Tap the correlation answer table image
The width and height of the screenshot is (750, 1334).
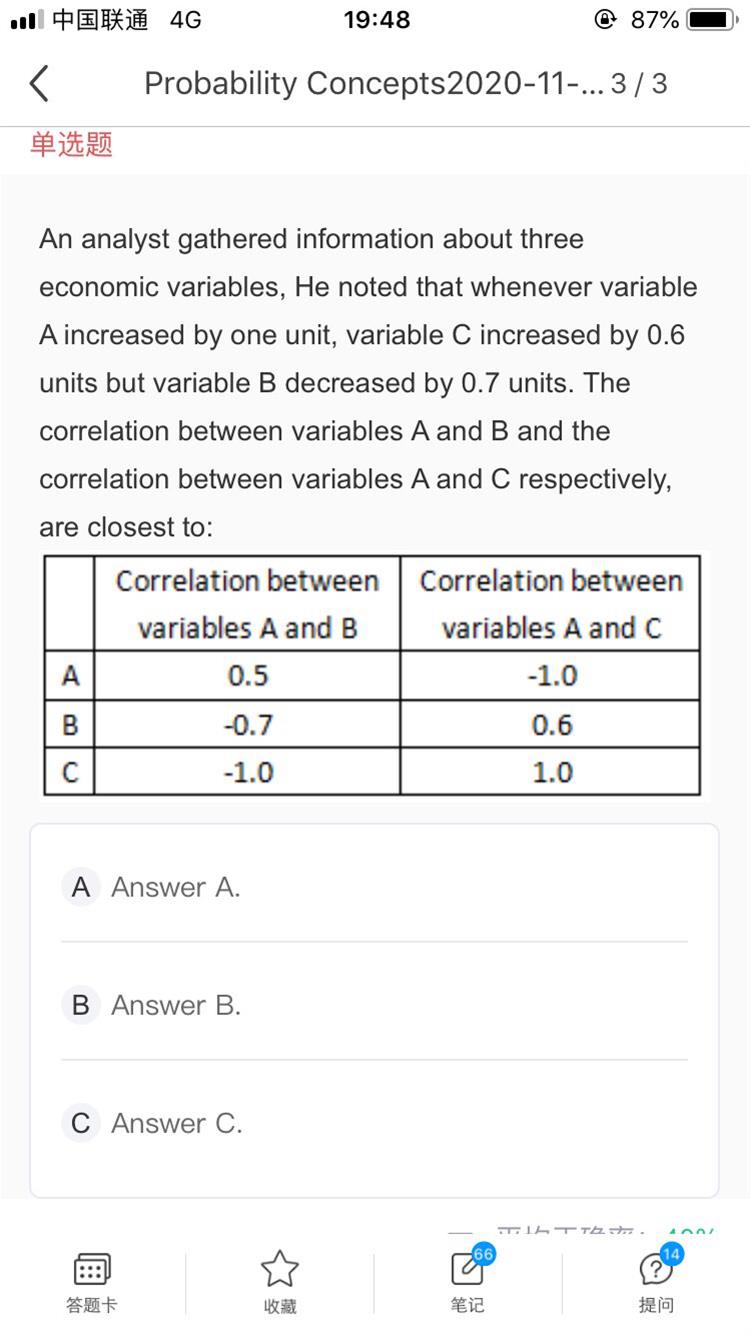point(371,676)
